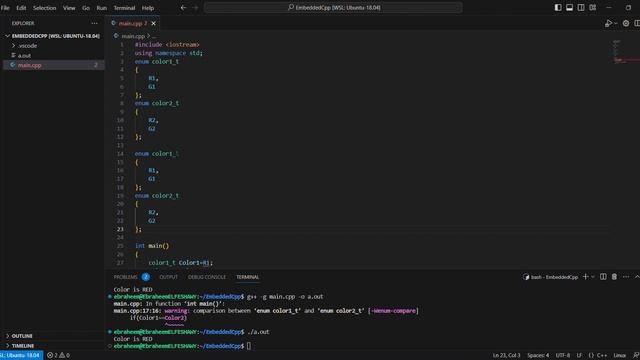Change indentation via Spaces: 4
Viewport: 640px width, 360px height.
(538, 355)
